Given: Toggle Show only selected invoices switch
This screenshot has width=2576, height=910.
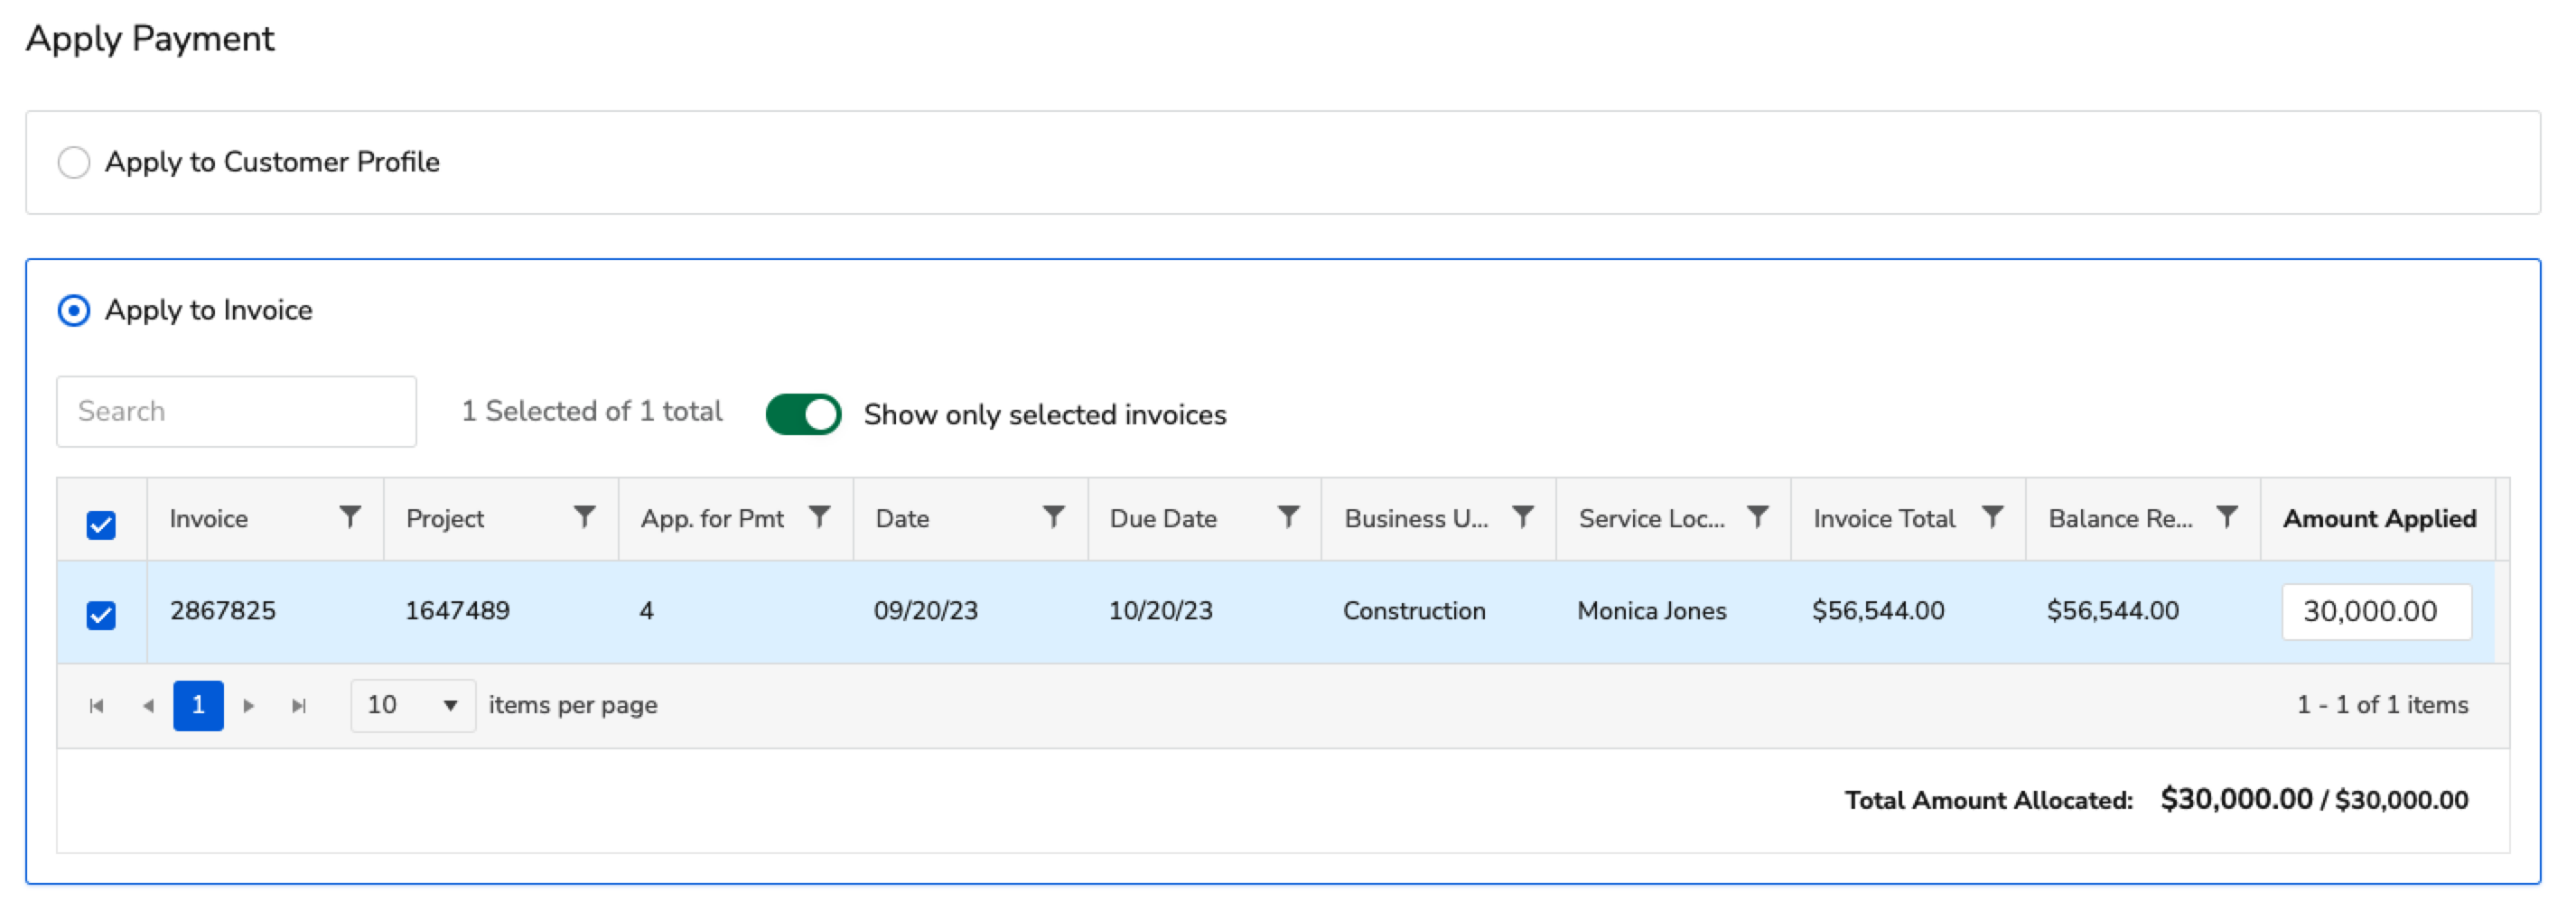Looking at the screenshot, I should click(x=803, y=414).
